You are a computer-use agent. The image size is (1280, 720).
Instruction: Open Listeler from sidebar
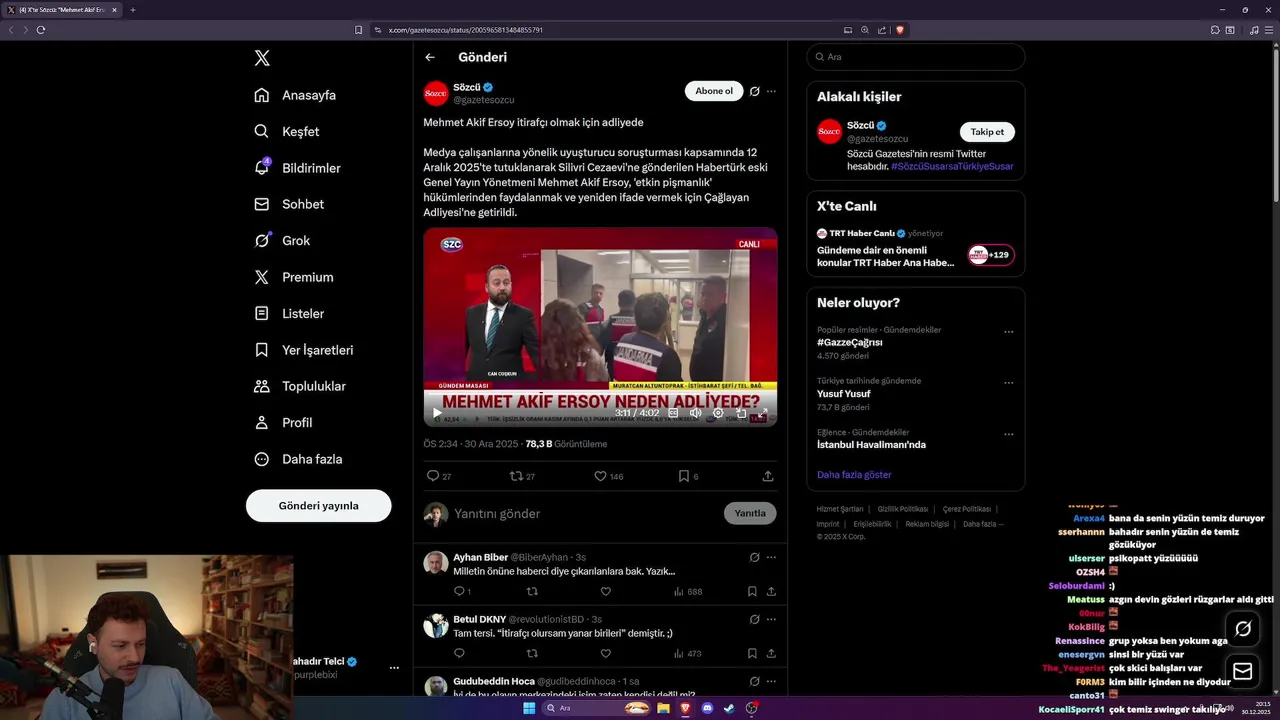[289, 313]
